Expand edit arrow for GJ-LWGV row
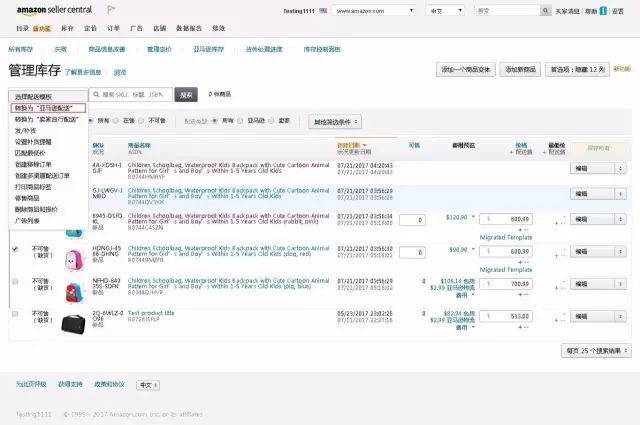Image resolution: width=640 pixels, height=425 pixels. click(620, 194)
